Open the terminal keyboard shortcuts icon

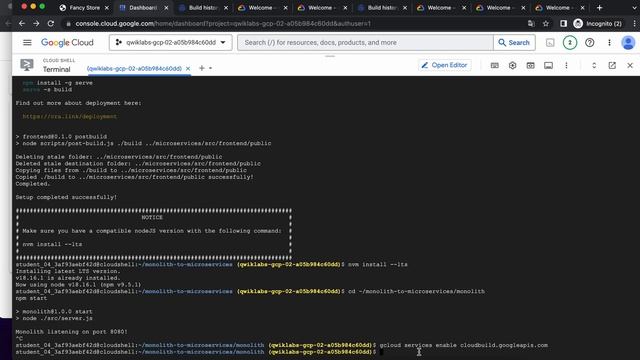coord(494,65)
